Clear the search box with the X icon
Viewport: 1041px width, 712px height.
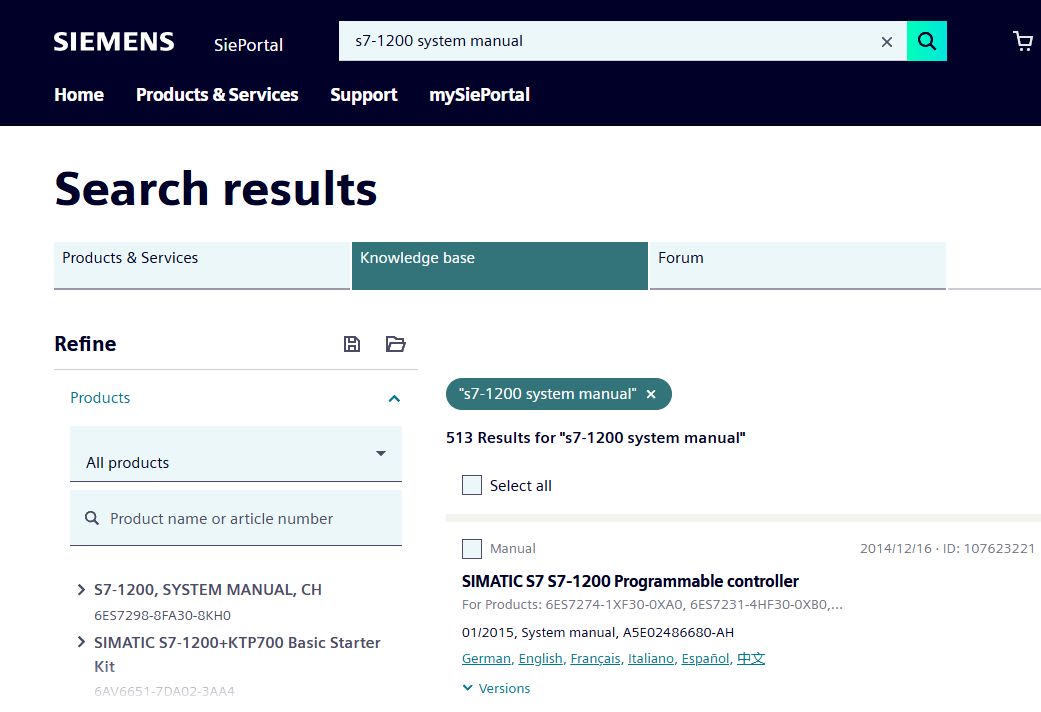(886, 42)
